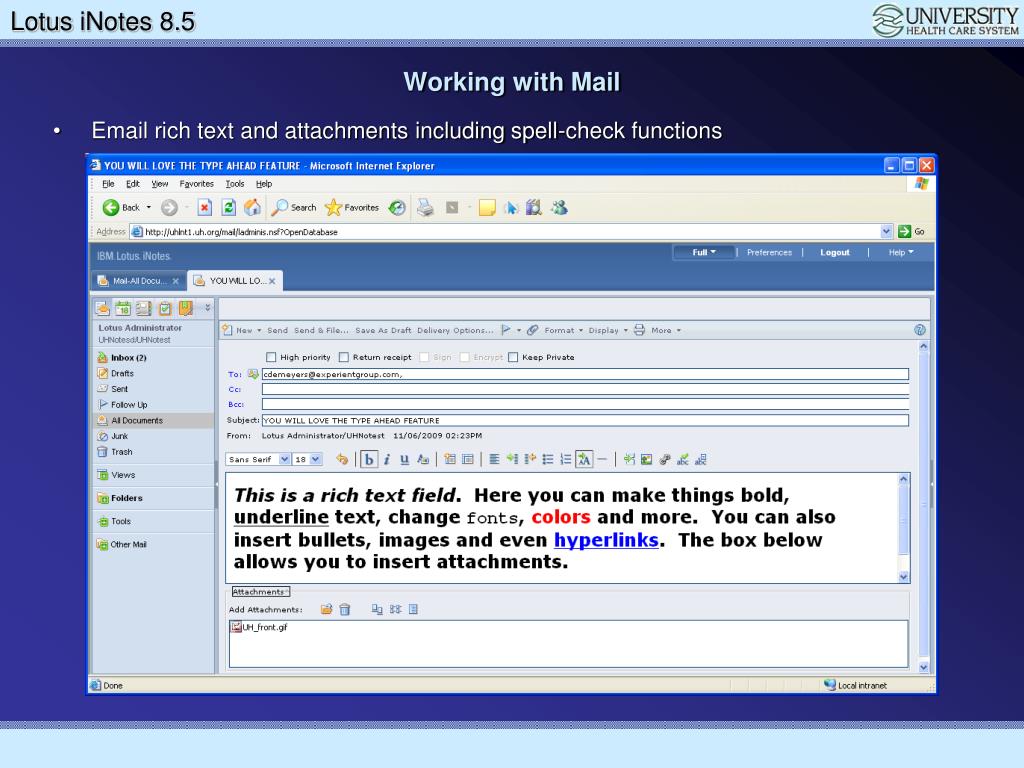
Task: Enable the Return receipt checkbox
Action: (x=344, y=357)
